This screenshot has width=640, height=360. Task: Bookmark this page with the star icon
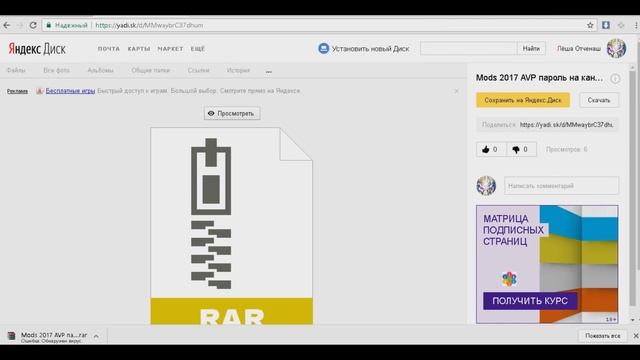pos(590,25)
